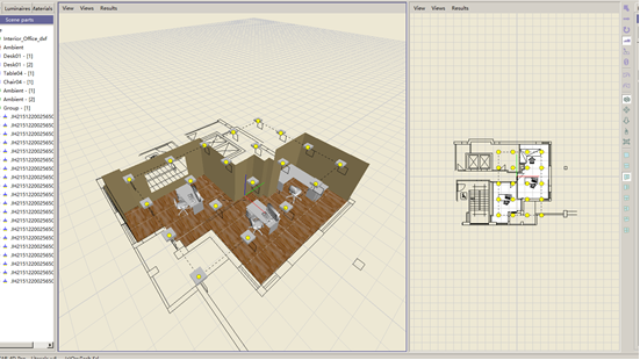Open Results menu in the plan viewport
The height and width of the screenshot is (360, 640).
point(460,8)
